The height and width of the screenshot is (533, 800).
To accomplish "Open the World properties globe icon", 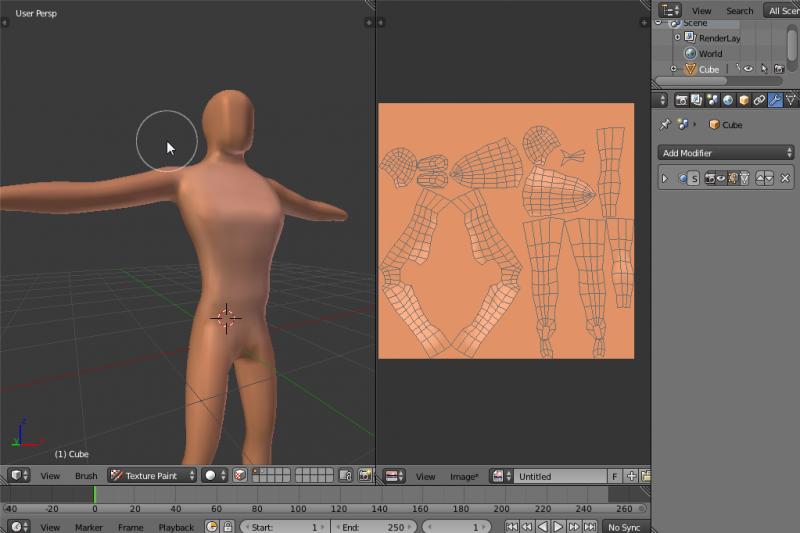I will pyautogui.click(x=727, y=100).
